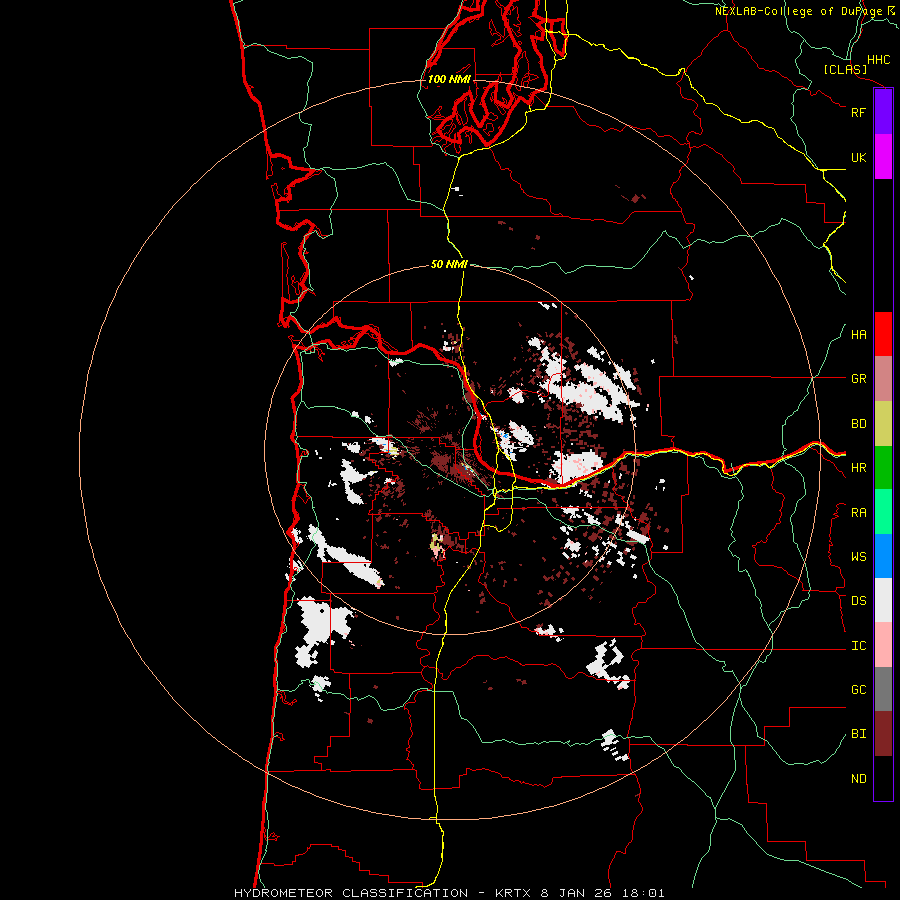
Task: Pick the RA light-green legend swatch
Action: tap(883, 512)
